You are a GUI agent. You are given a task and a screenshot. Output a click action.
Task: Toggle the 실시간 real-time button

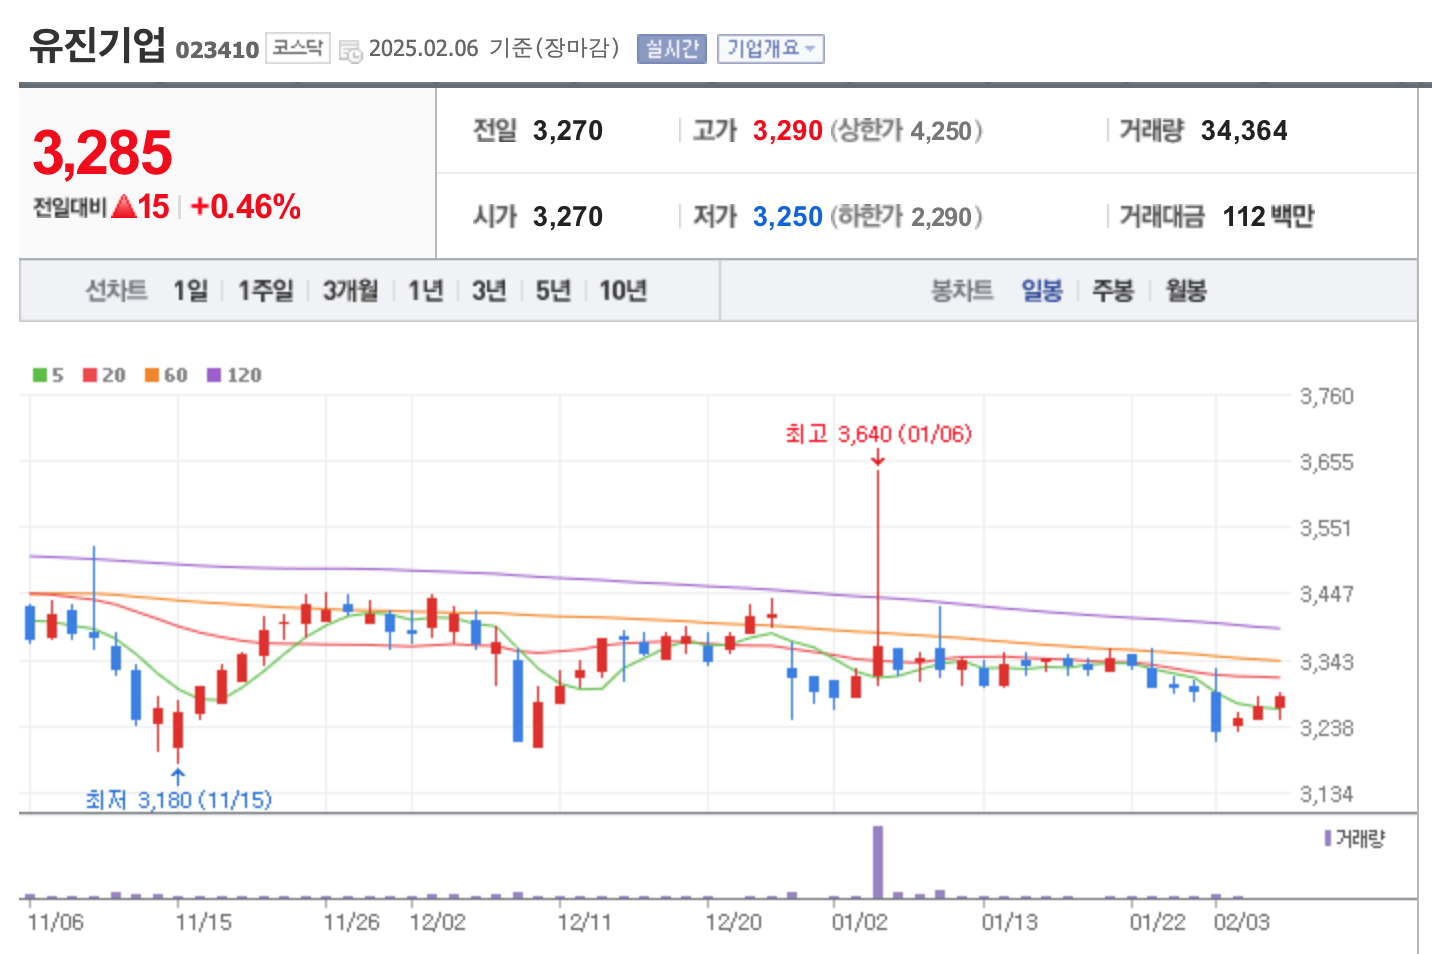click(x=672, y=49)
